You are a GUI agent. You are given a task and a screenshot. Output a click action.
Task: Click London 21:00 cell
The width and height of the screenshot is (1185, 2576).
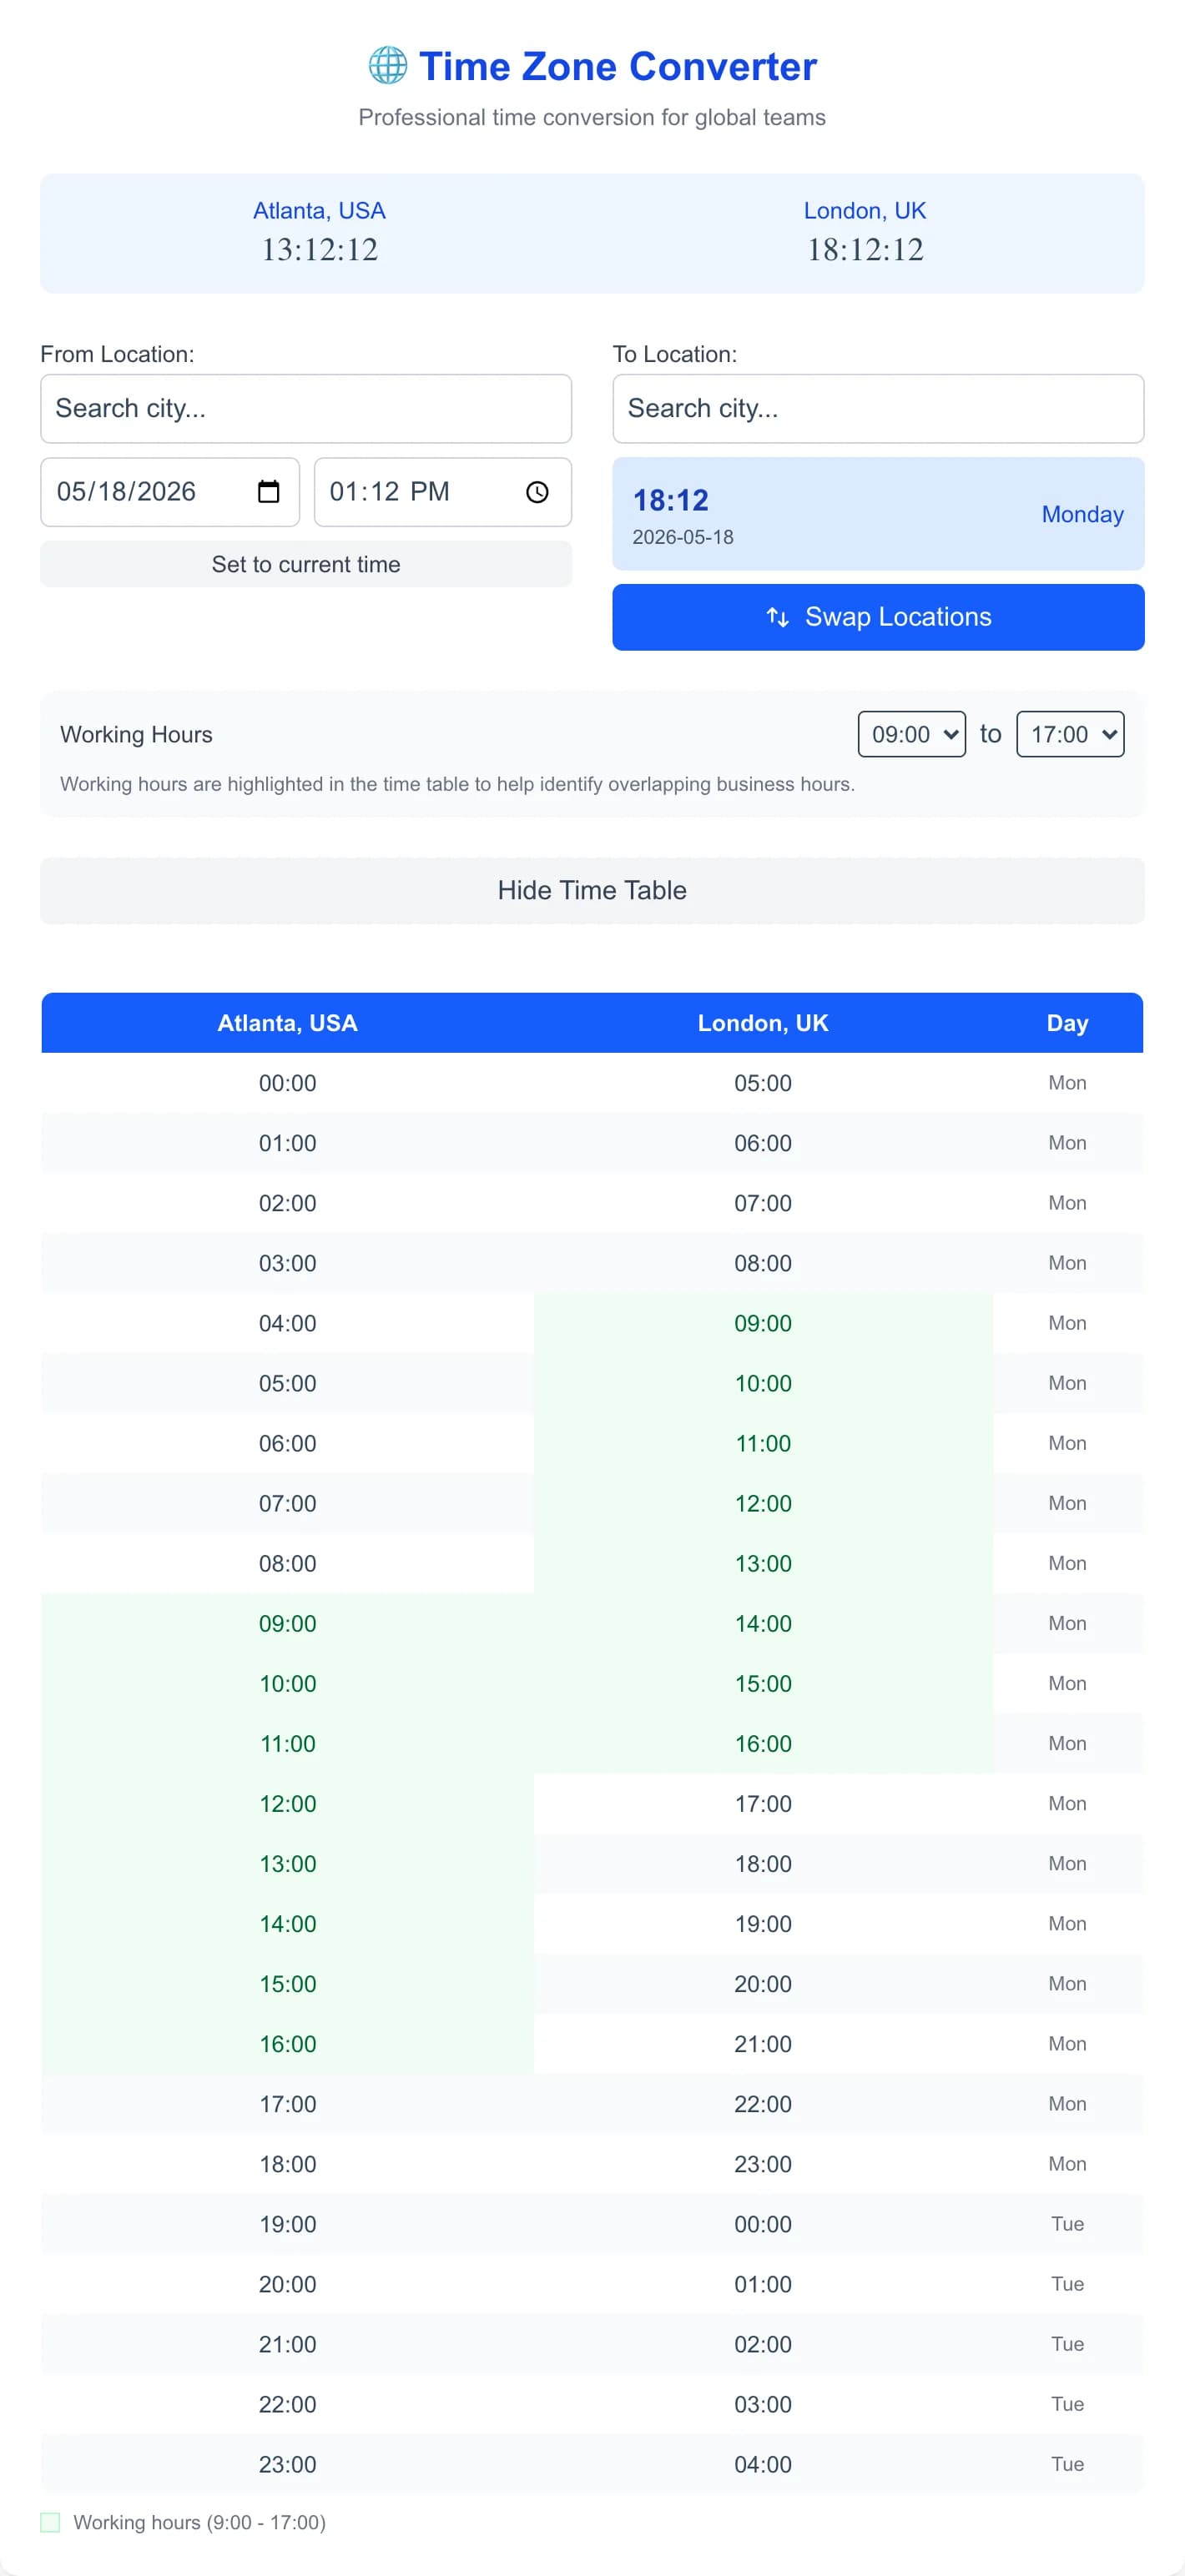(763, 2043)
